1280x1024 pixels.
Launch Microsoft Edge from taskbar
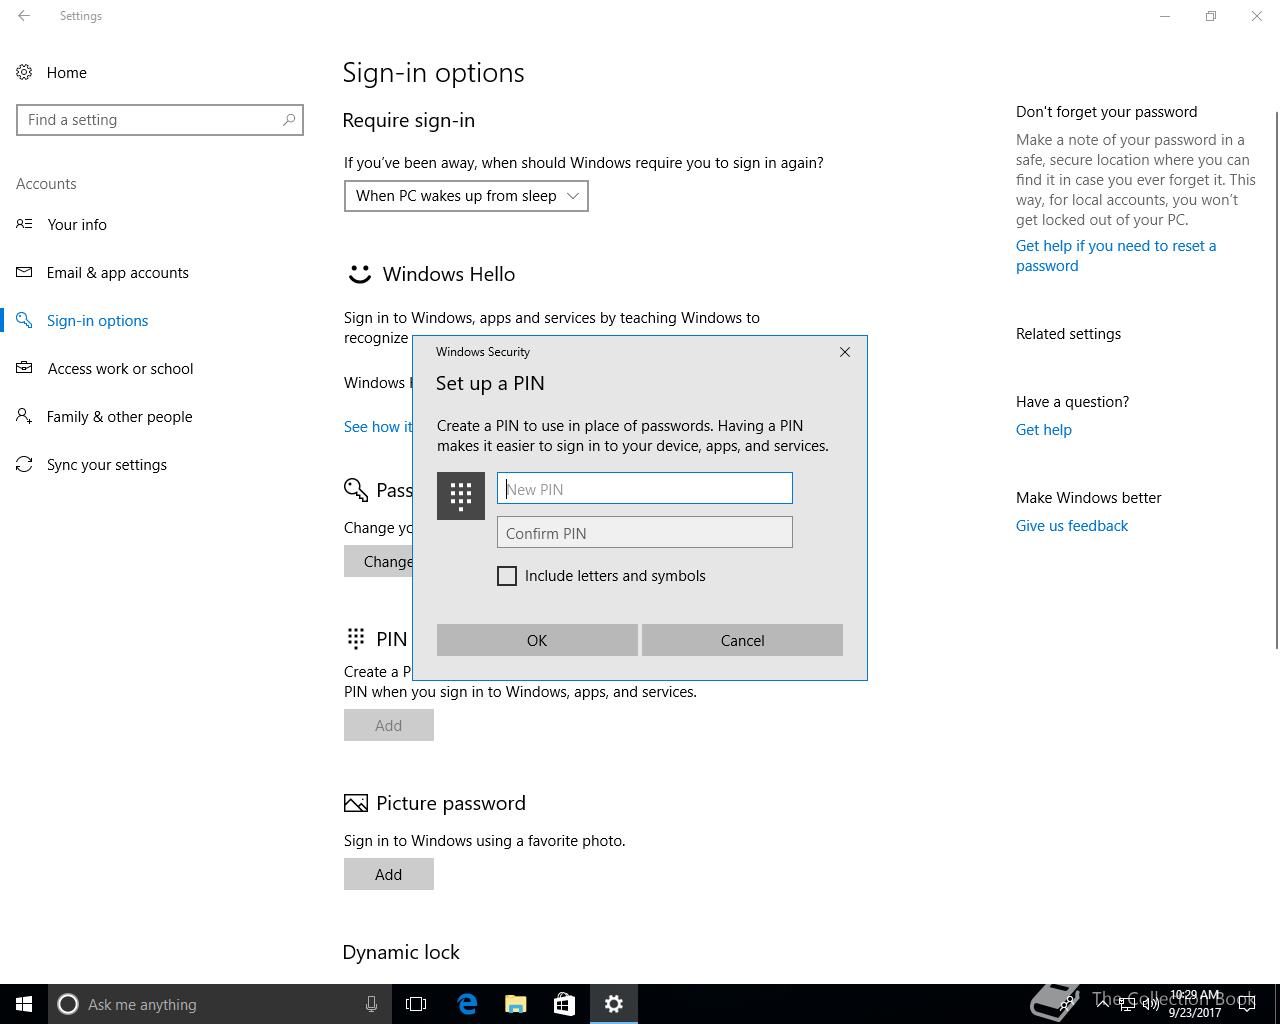click(x=467, y=1004)
